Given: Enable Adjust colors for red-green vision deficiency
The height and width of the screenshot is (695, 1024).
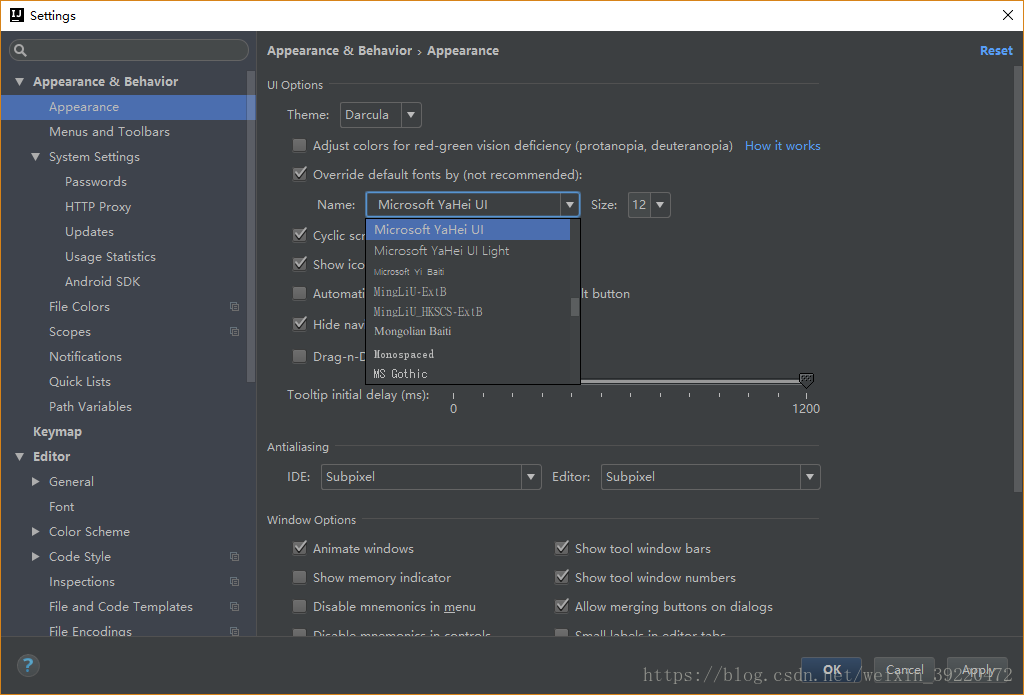Looking at the screenshot, I should click(299, 146).
